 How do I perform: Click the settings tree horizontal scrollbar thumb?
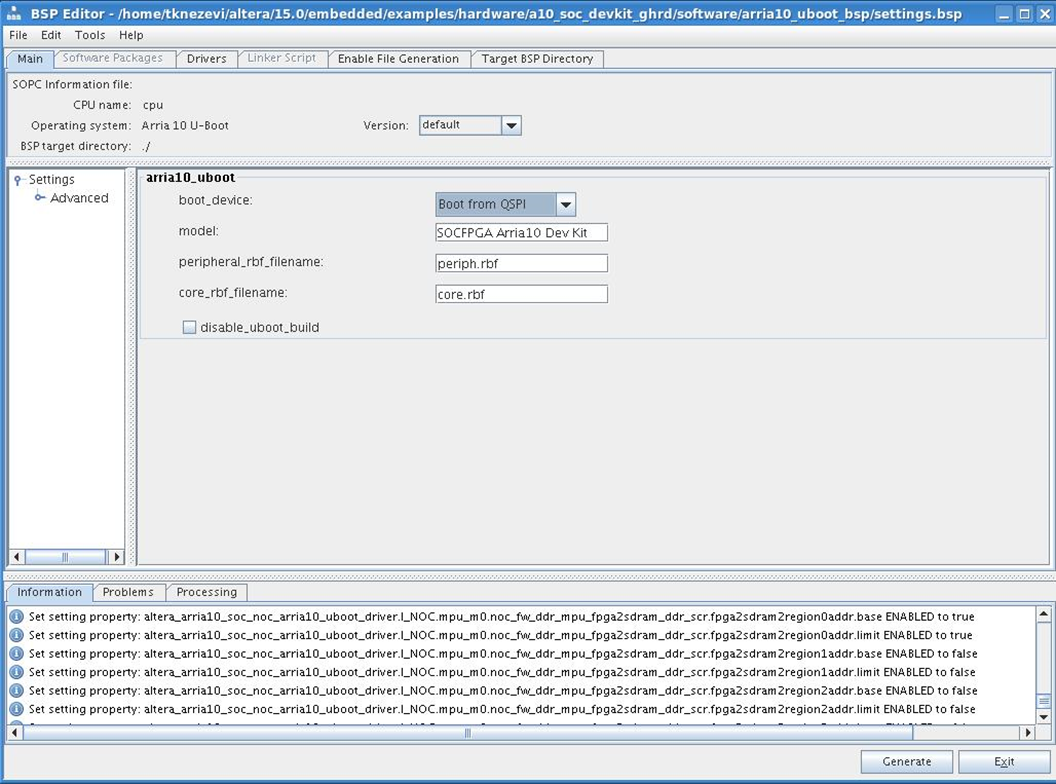point(65,557)
